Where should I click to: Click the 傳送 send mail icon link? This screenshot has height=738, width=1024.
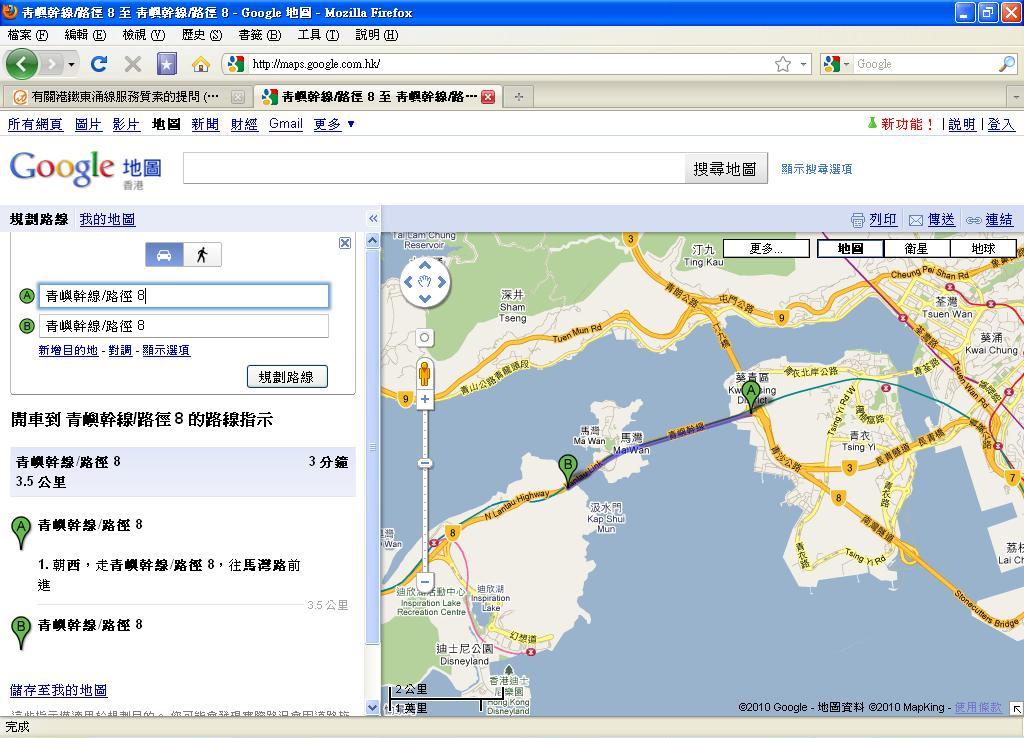tap(933, 219)
